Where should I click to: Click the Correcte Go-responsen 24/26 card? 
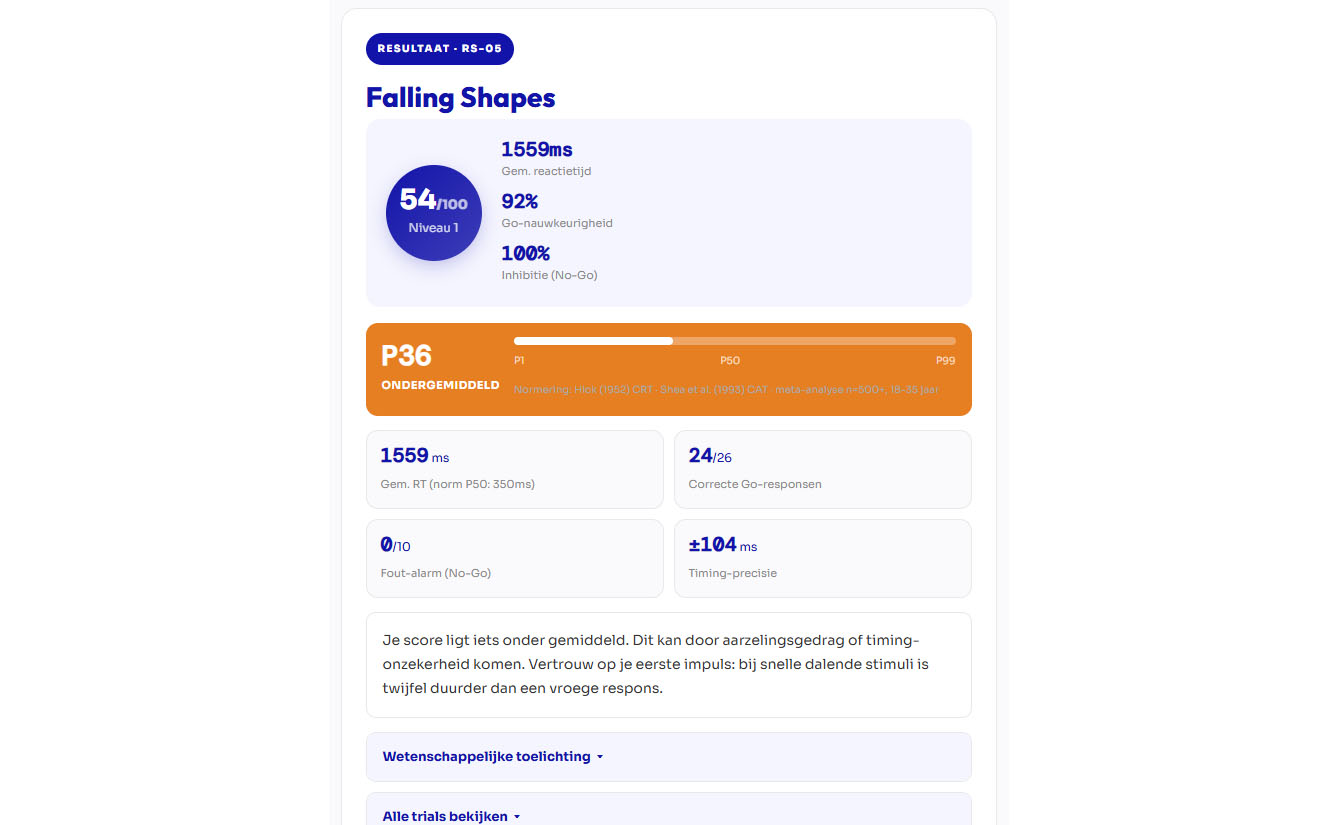coord(822,469)
